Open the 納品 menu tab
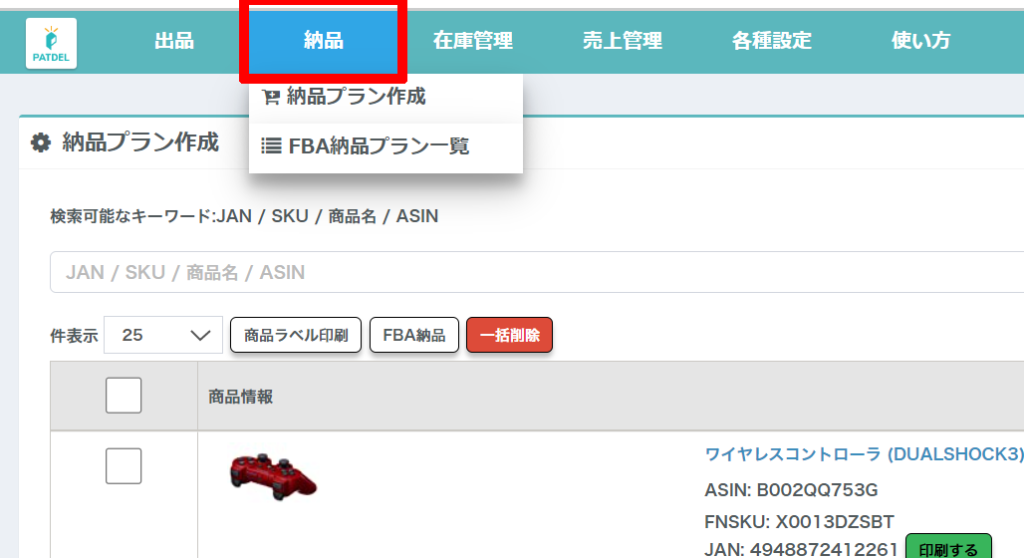Image resolution: width=1024 pixels, height=558 pixels. [323, 41]
